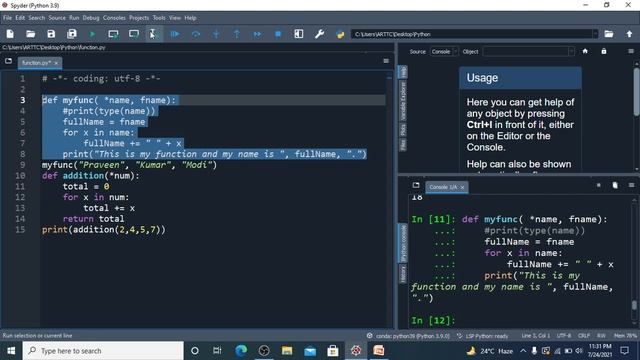Viewport: 640px width, 360px height.
Task: Run the current cell
Action: point(113,34)
